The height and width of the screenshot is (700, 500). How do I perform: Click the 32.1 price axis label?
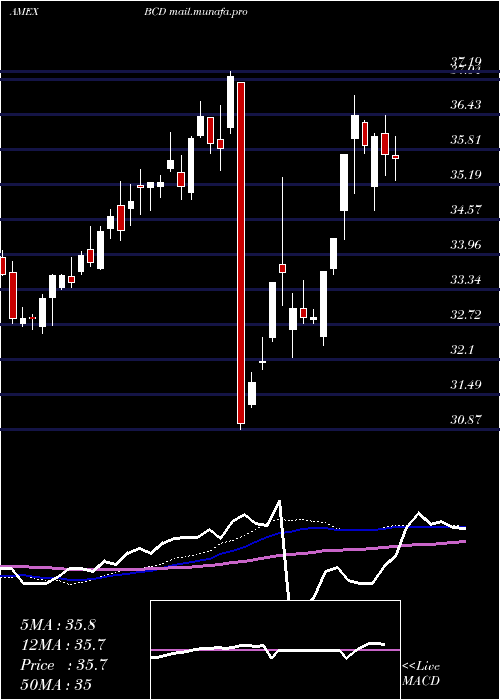(x=462, y=350)
